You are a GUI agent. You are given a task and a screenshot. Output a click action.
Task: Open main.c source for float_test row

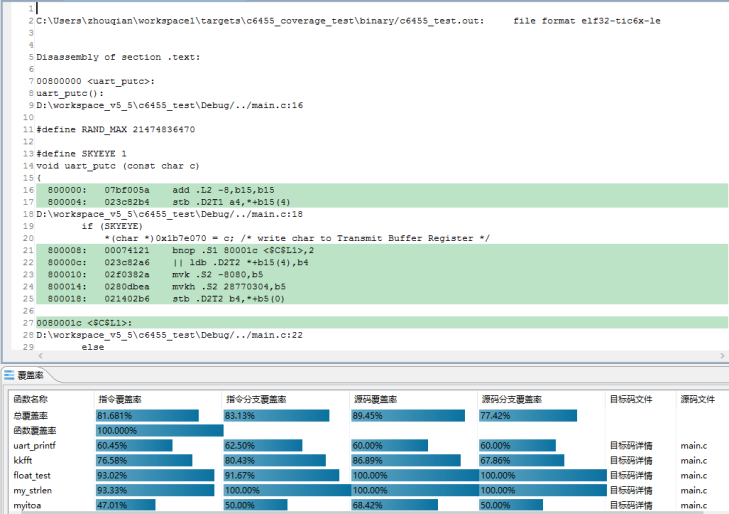click(694, 475)
